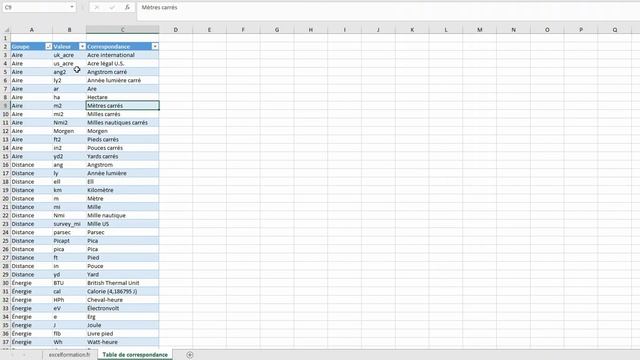Switch to the excelformation.fr sheet tab
Viewport: 640px width, 360px height.
tap(69, 355)
